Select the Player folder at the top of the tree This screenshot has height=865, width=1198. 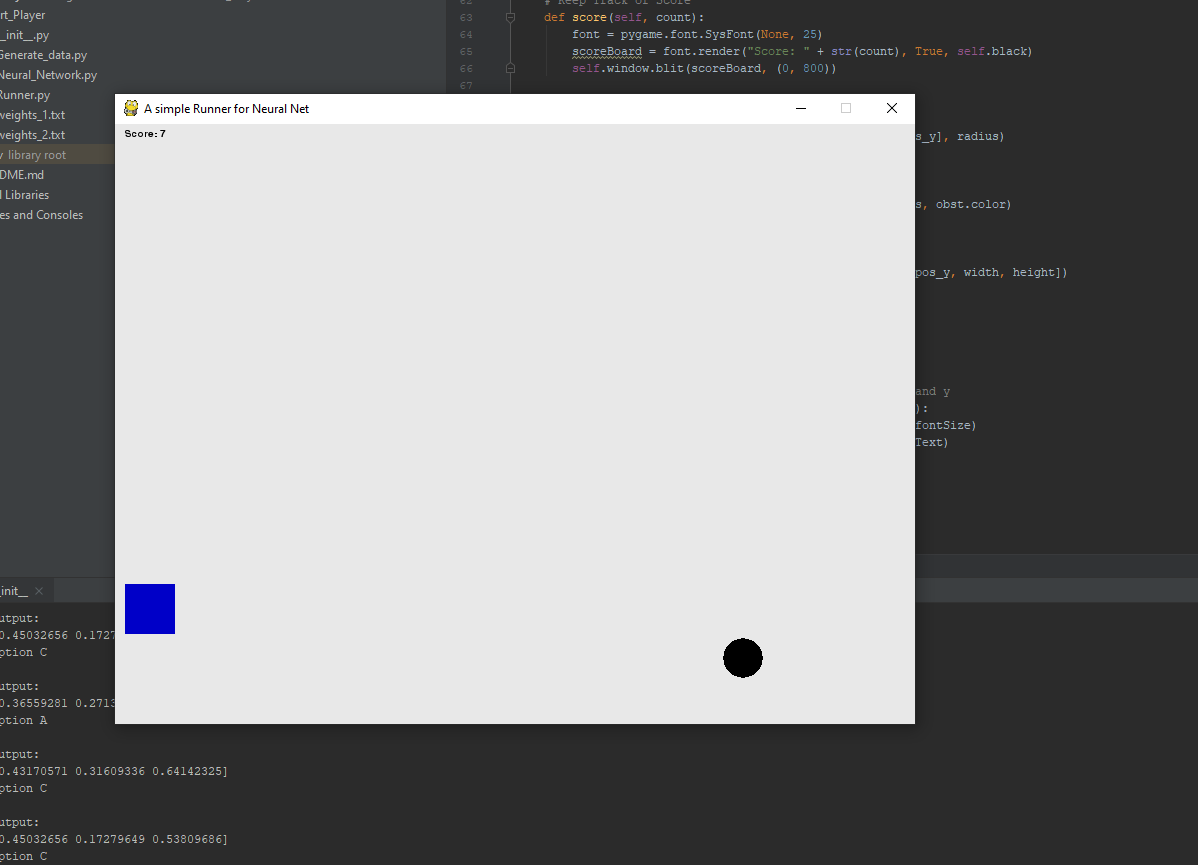coord(23,15)
